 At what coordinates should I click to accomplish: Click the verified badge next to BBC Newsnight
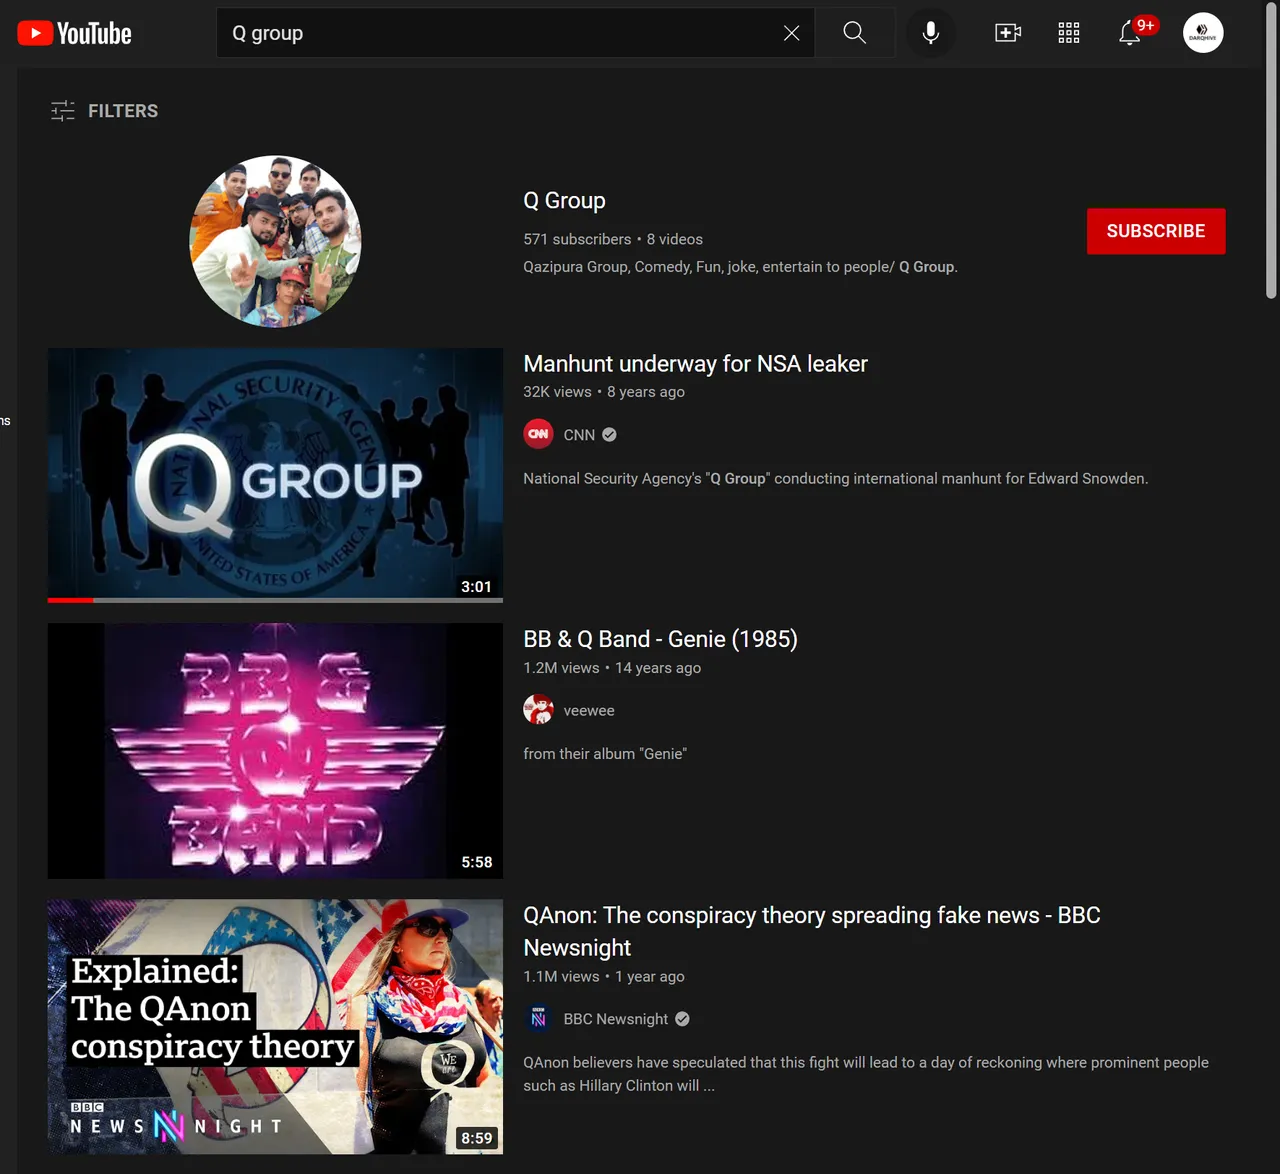682,1019
